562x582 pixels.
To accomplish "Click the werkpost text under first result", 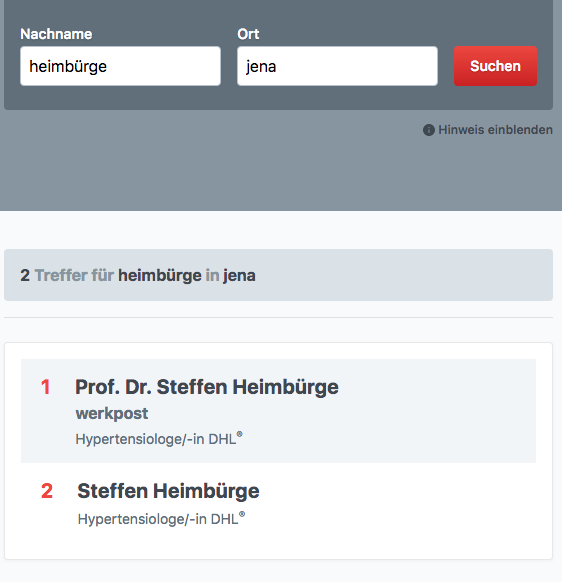I will (x=112, y=414).
